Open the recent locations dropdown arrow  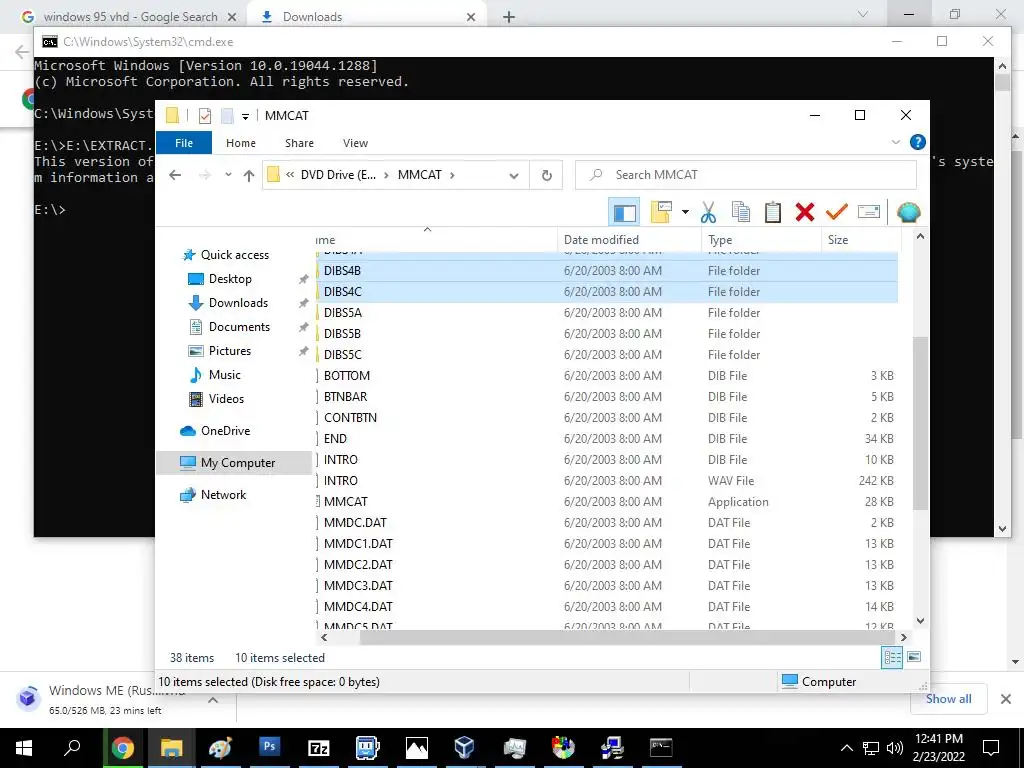pos(228,174)
